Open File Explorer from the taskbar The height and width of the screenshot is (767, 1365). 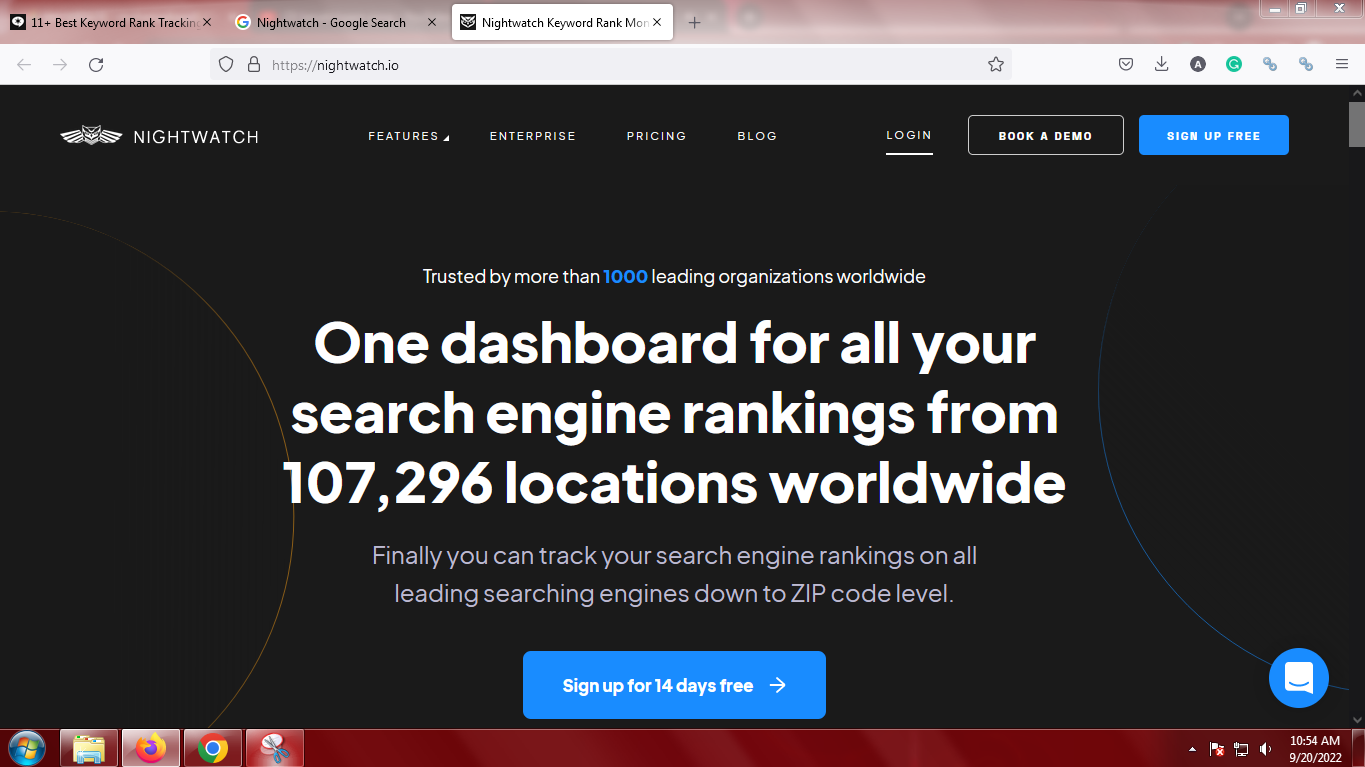tap(89, 748)
